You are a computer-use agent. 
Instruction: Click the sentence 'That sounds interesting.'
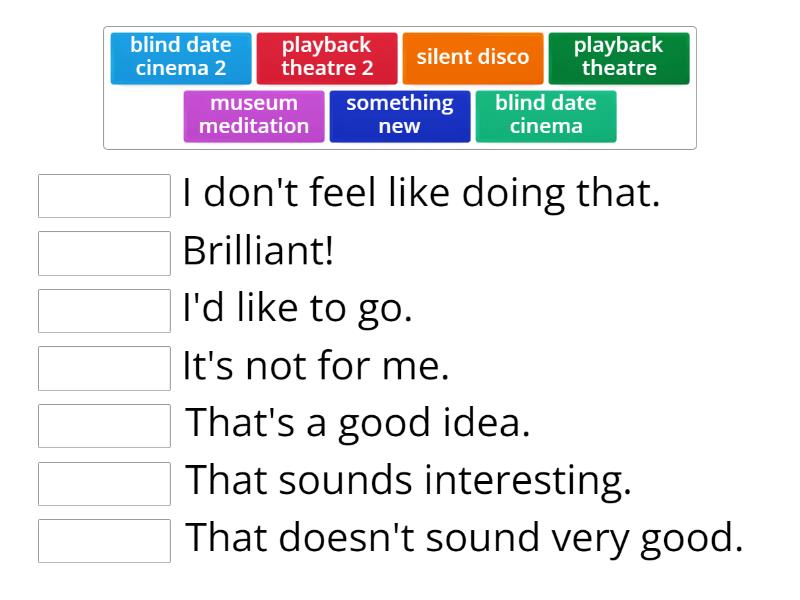(x=410, y=482)
